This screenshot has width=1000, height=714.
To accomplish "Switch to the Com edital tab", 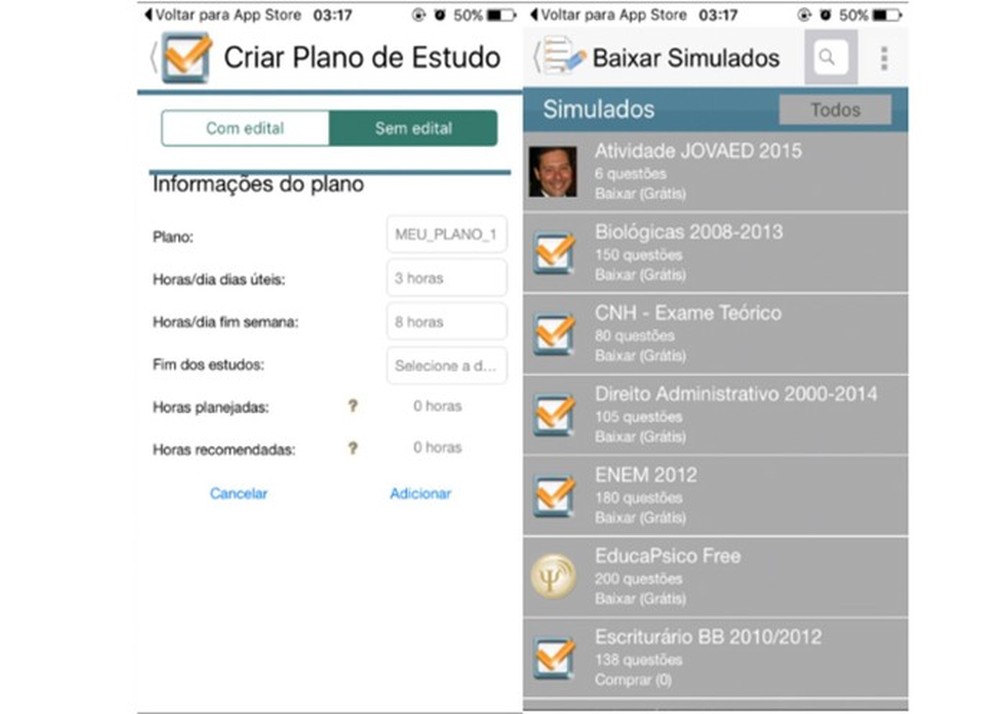I will 244,128.
